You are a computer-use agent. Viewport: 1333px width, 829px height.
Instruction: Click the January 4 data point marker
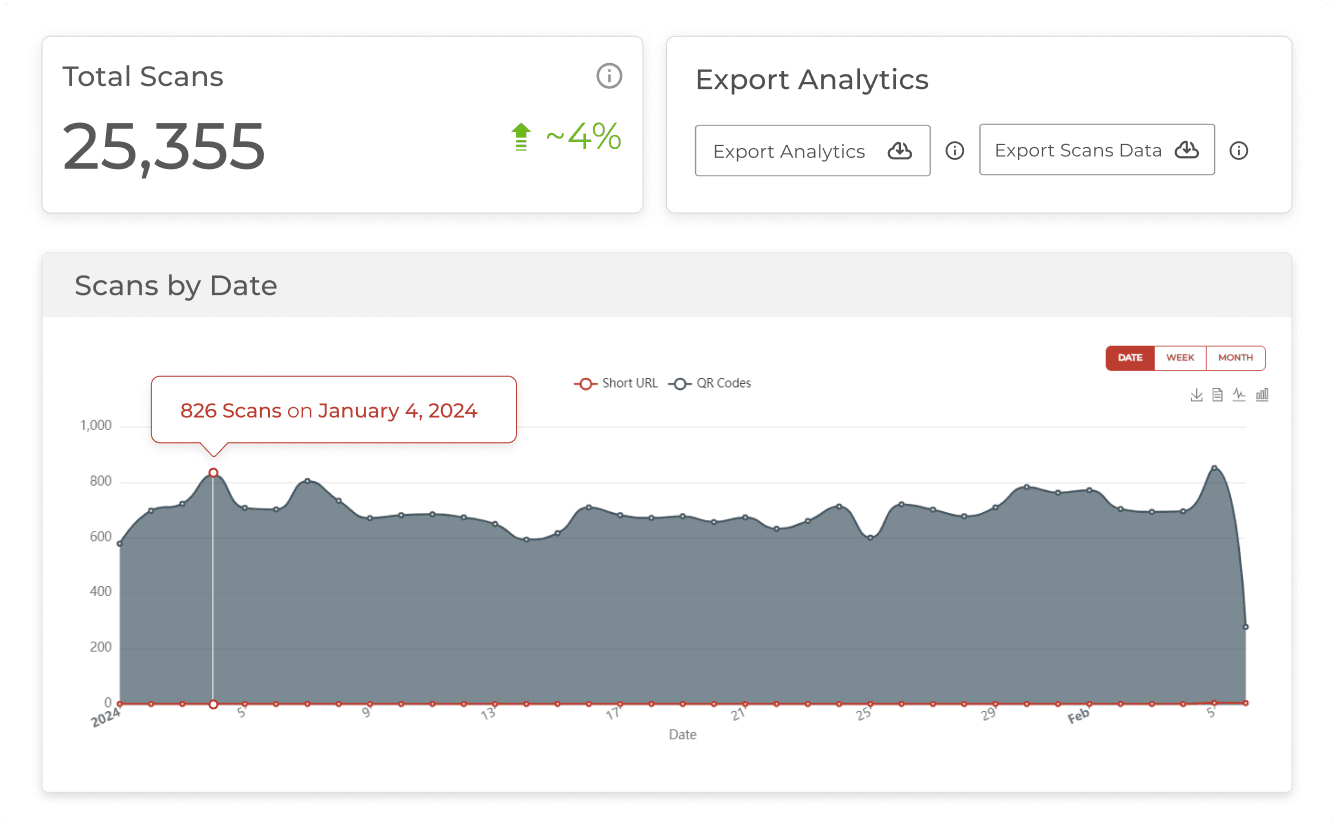213,473
